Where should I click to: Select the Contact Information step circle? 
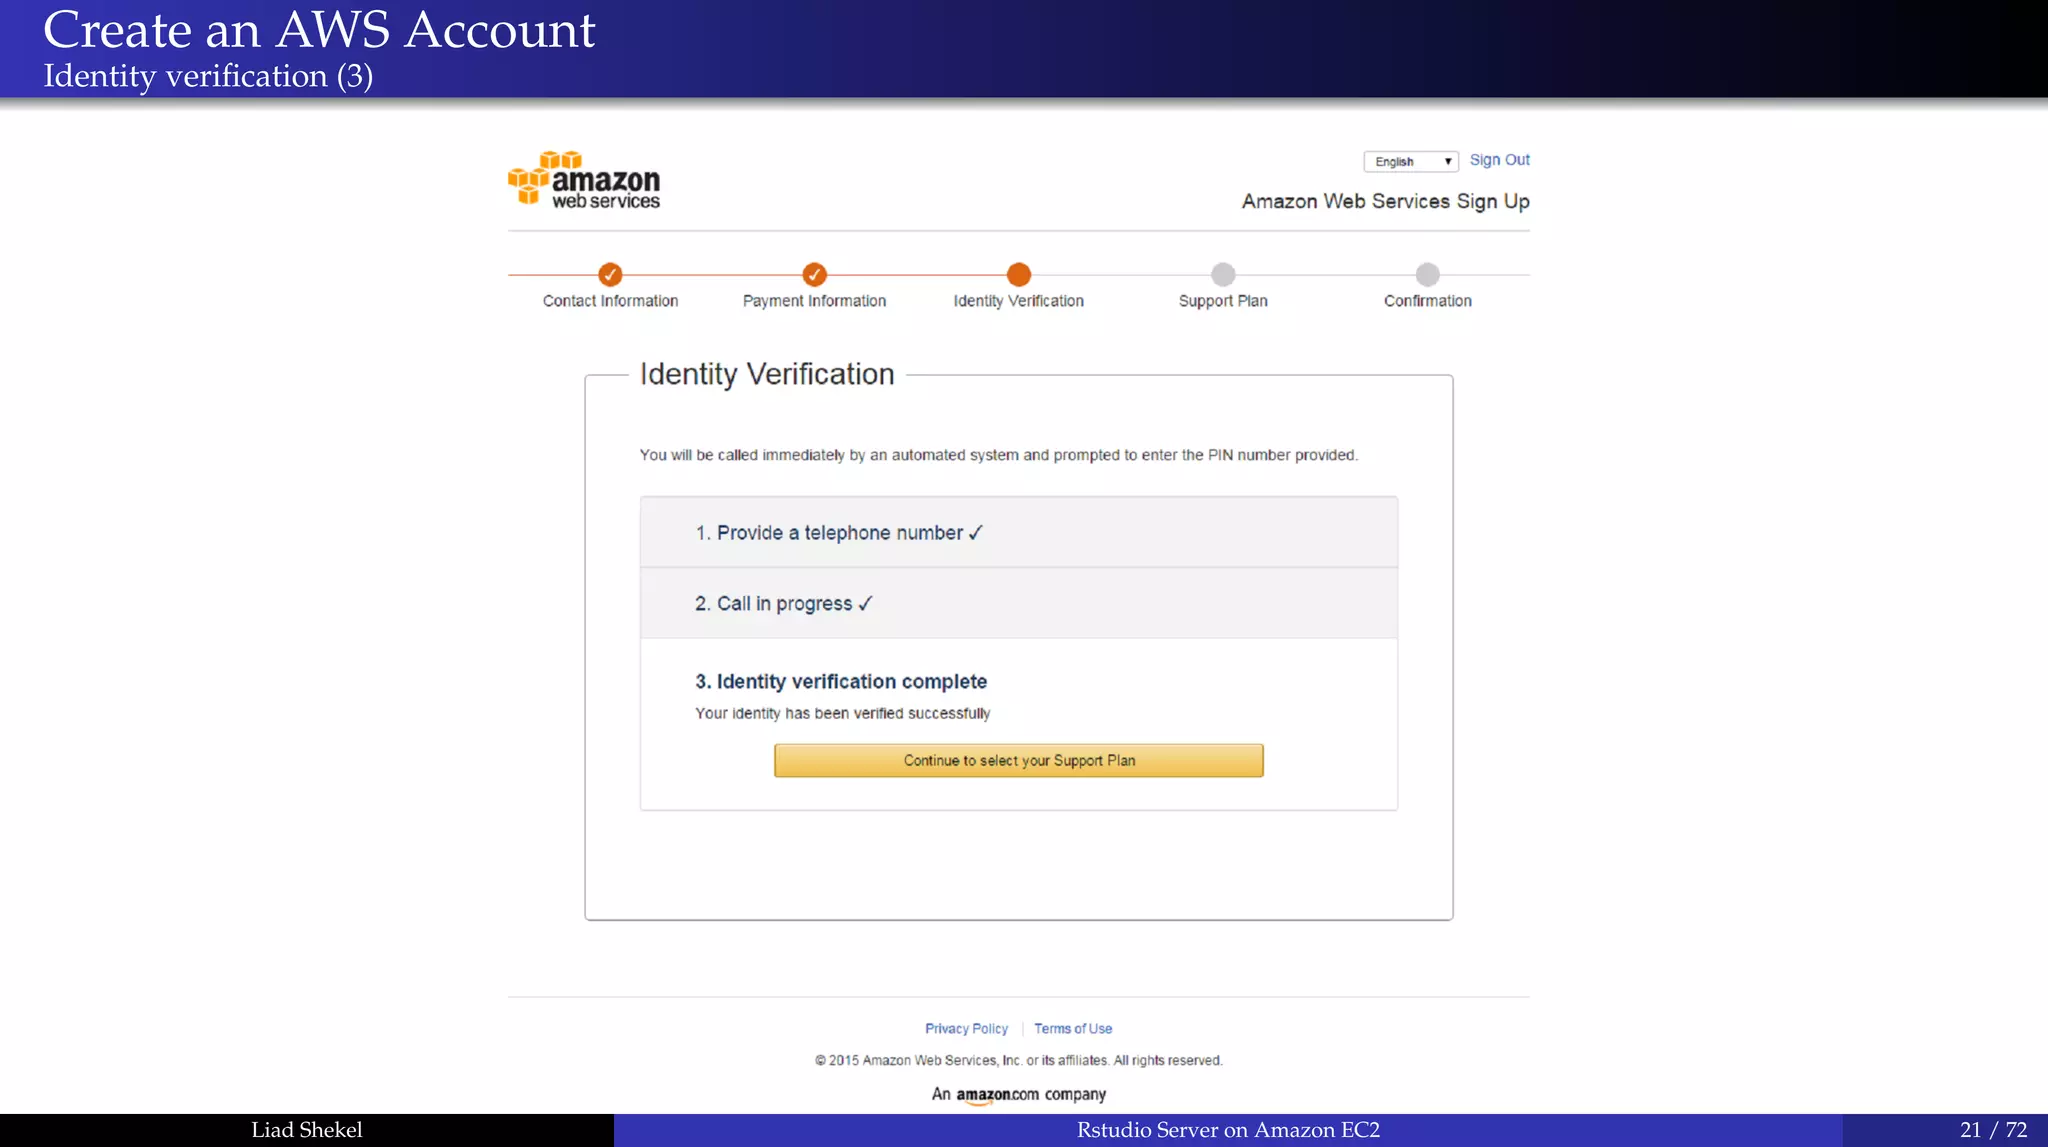pyautogui.click(x=610, y=274)
